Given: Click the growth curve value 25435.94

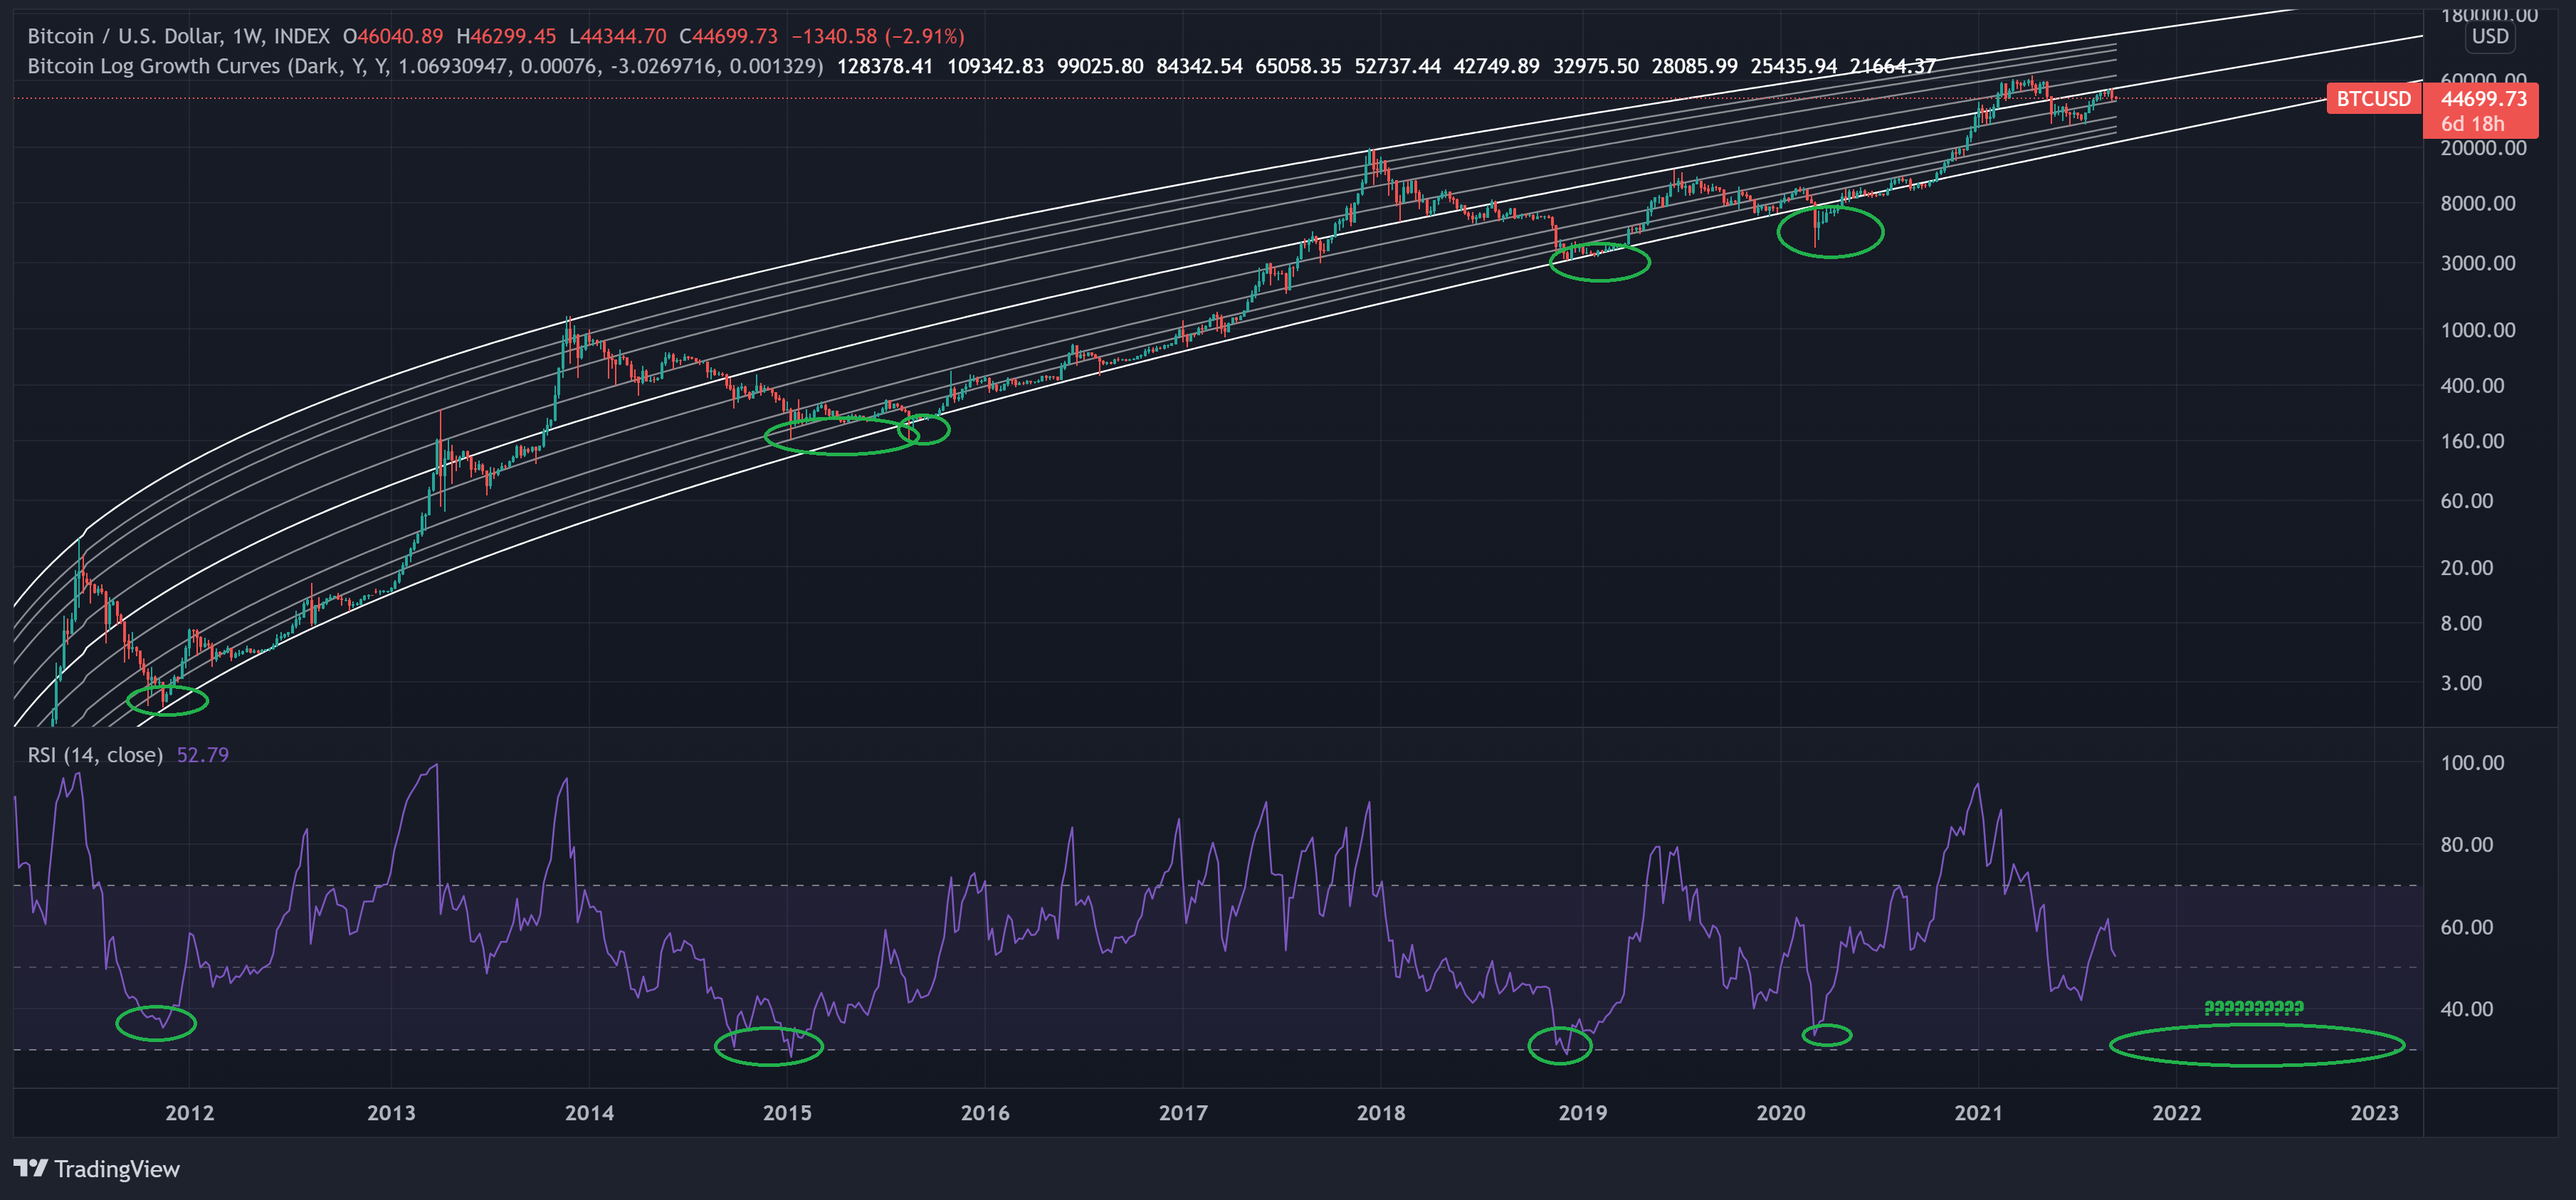Looking at the screenshot, I should (x=1793, y=66).
